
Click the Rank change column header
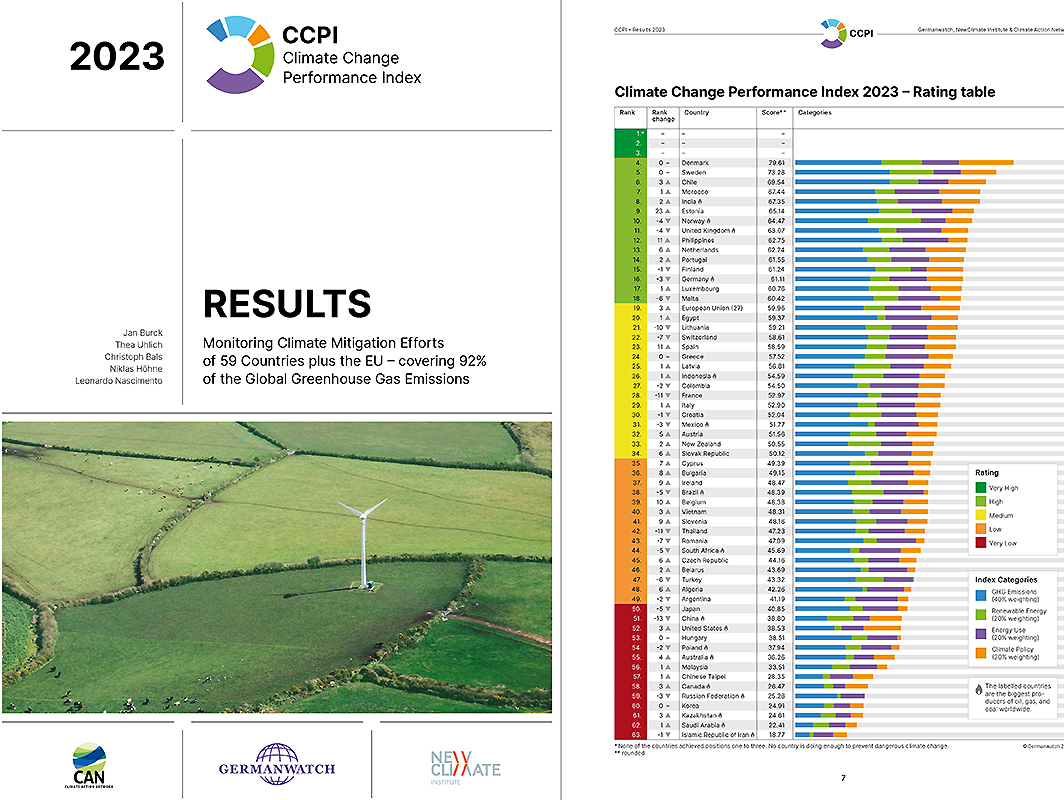tap(662, 116)
